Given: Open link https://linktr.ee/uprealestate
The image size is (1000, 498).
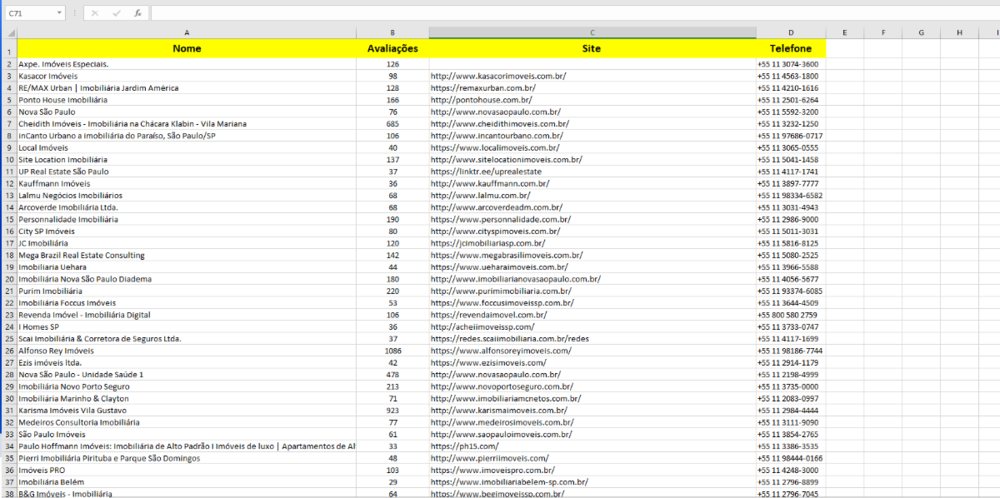Looking at the screenshot, I should click(x=487, y=172).
